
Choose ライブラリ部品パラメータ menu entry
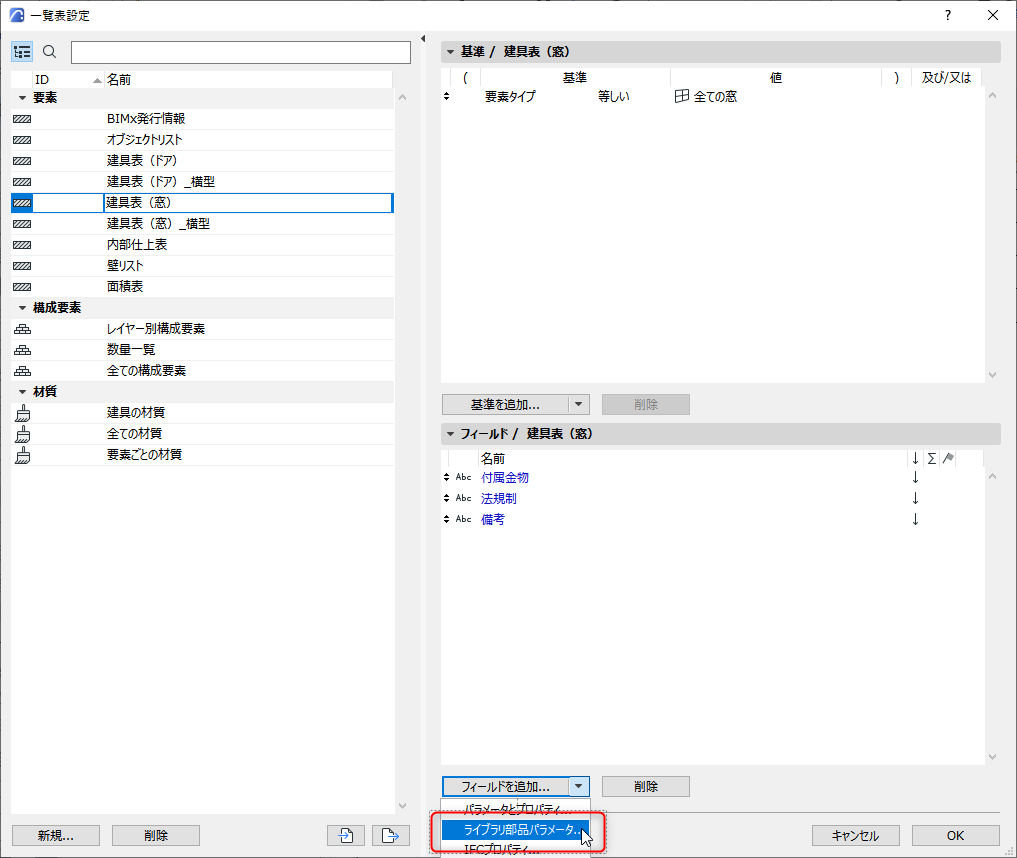[516, 829]
